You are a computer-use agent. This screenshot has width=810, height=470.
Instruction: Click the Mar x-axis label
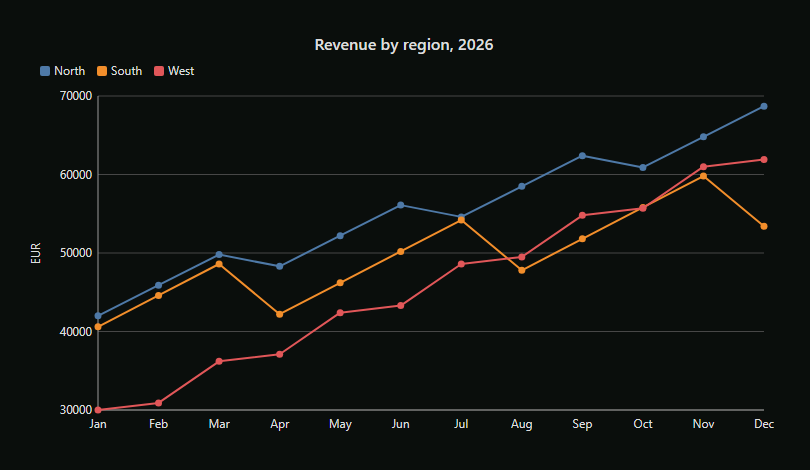coord(219,424)
